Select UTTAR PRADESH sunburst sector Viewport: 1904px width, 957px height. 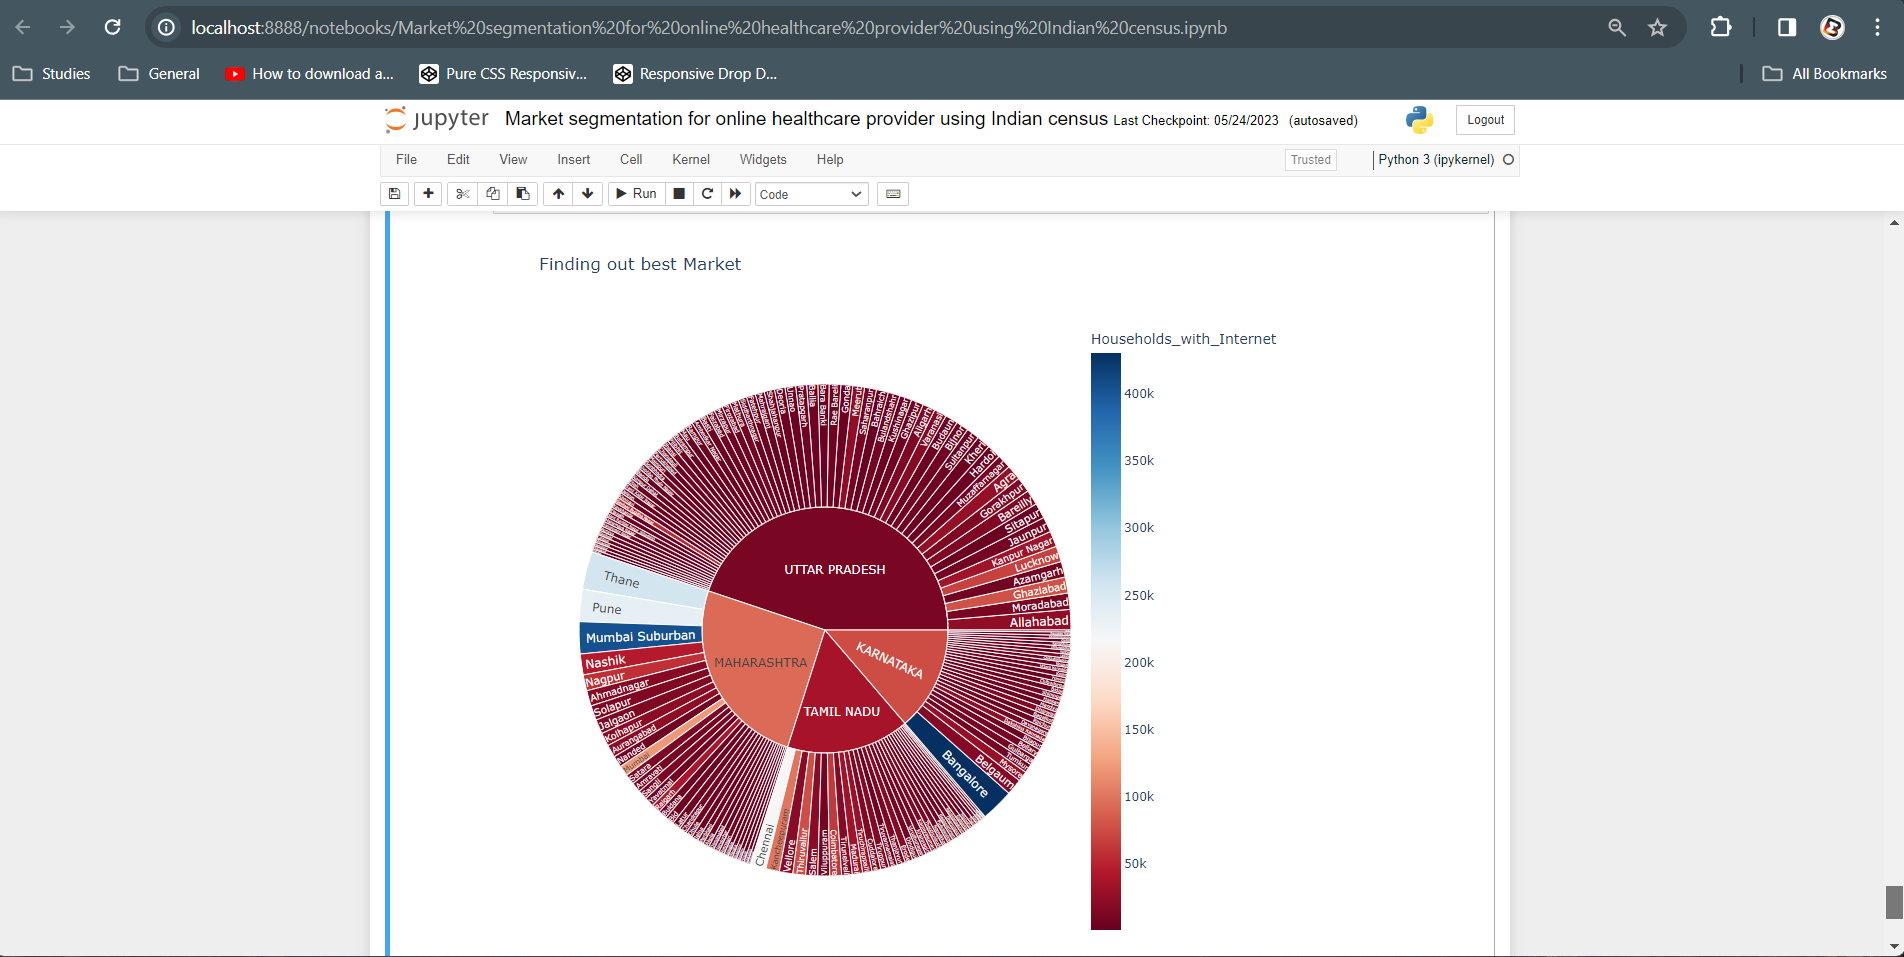pyautogui.click(x=834, y=569)
